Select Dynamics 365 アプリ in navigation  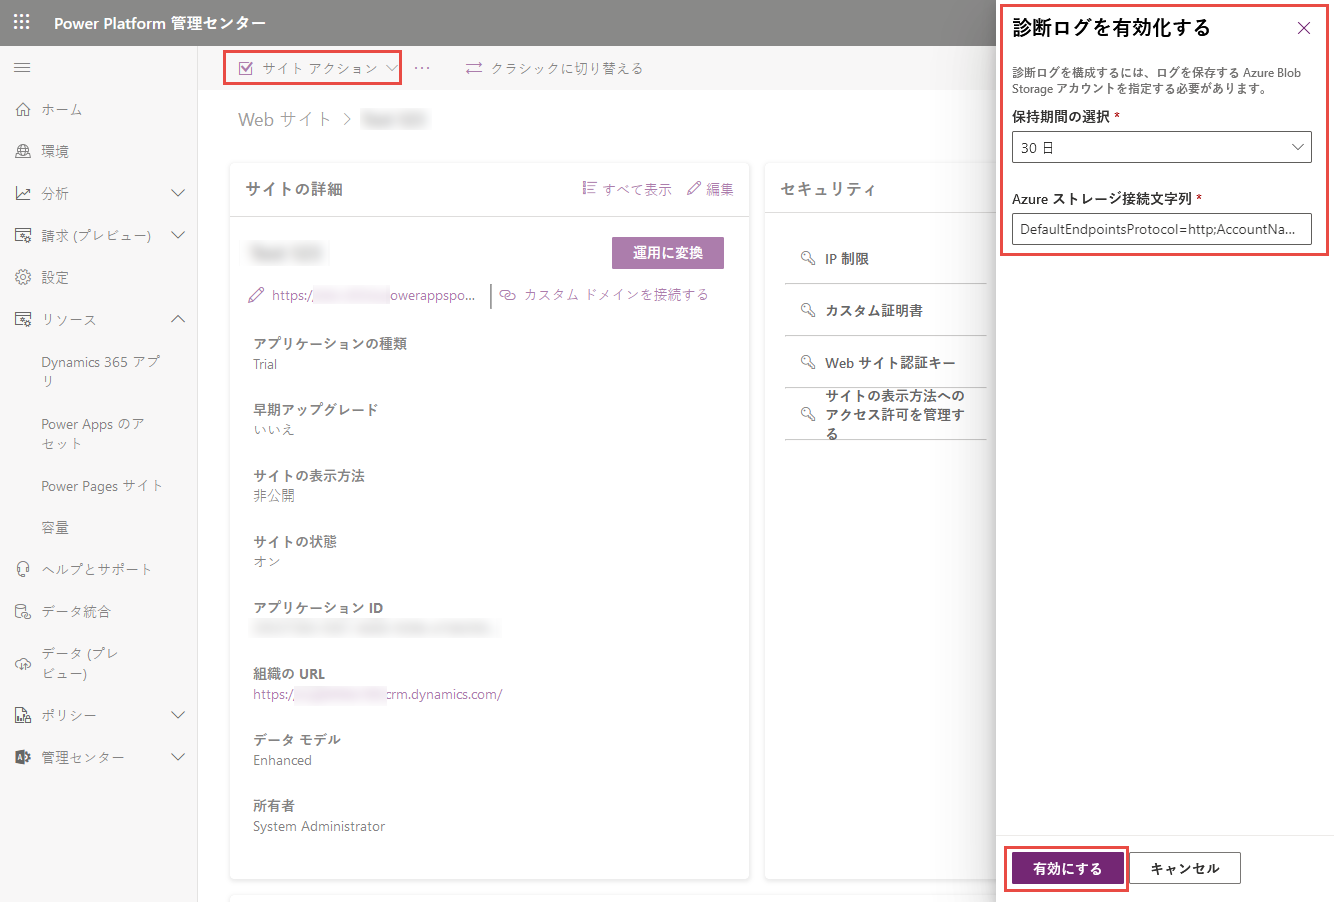tap(100, 371)
